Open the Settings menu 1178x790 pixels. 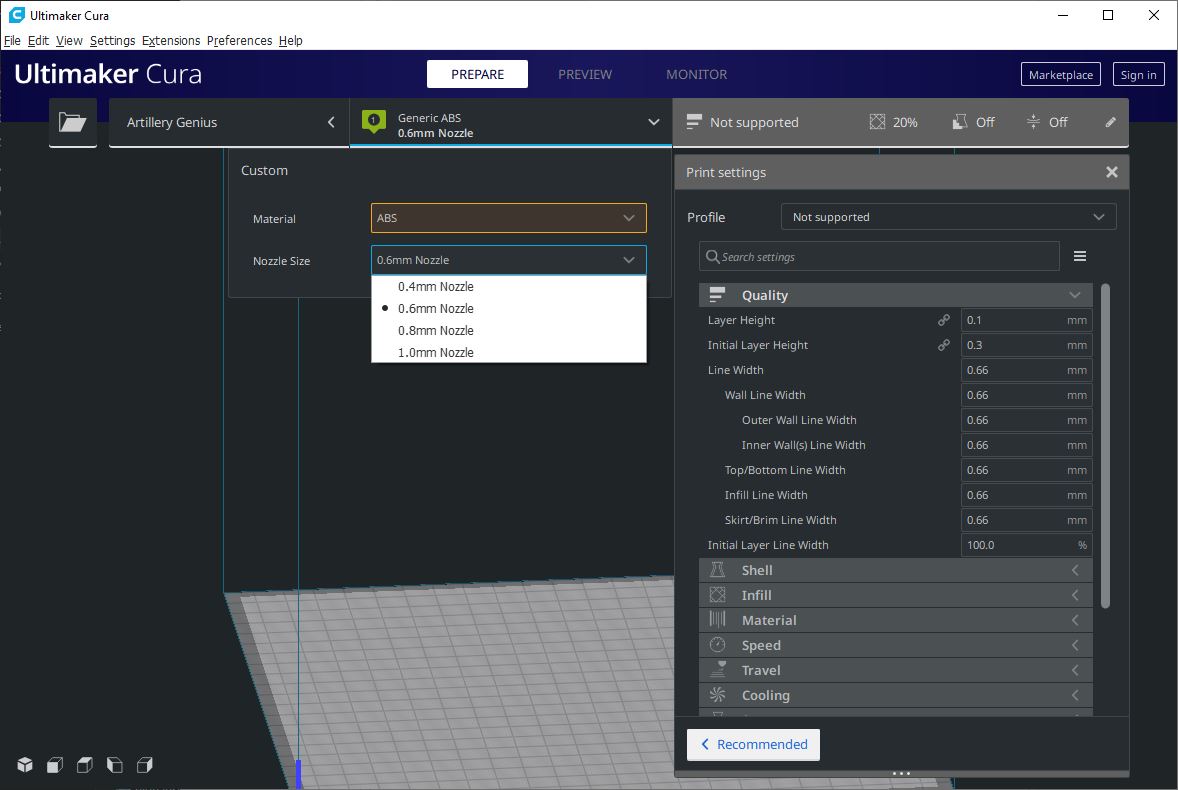(113, 41)
